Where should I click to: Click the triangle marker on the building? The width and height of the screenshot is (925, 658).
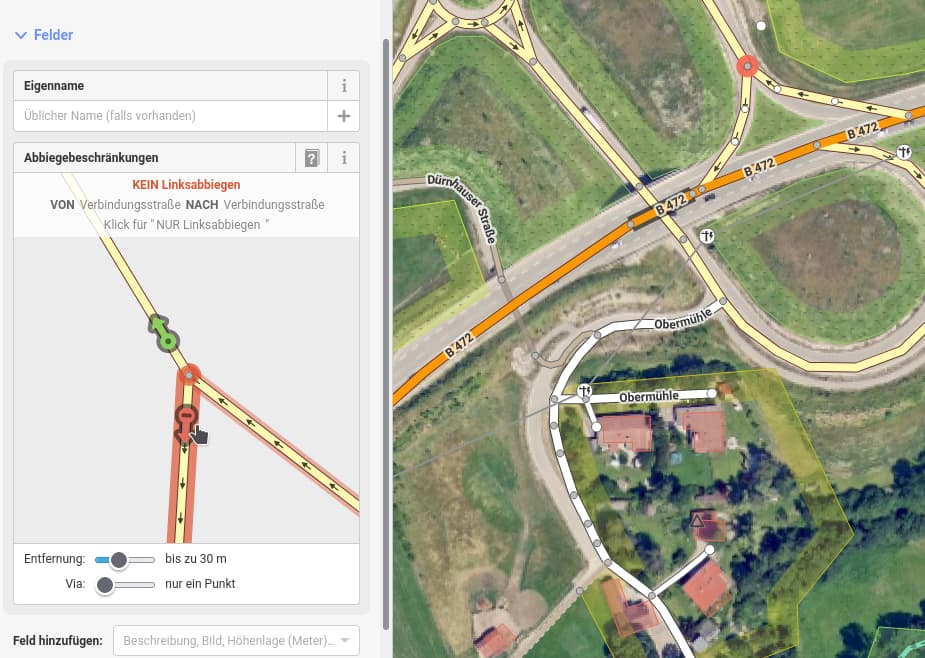[x=697, y=520]
